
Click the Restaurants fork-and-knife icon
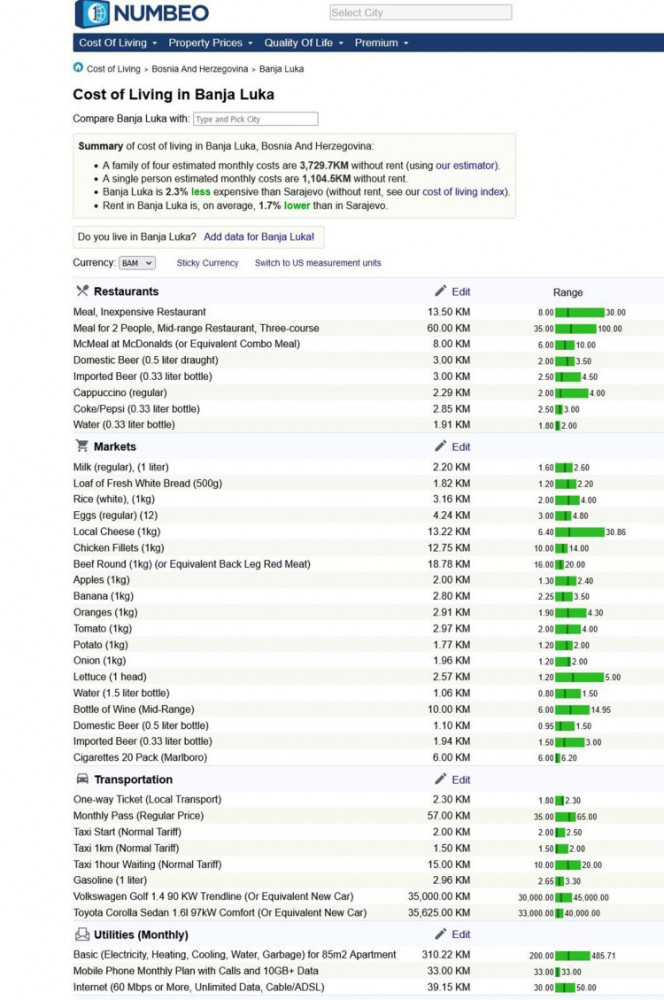[x=82, y=291]
